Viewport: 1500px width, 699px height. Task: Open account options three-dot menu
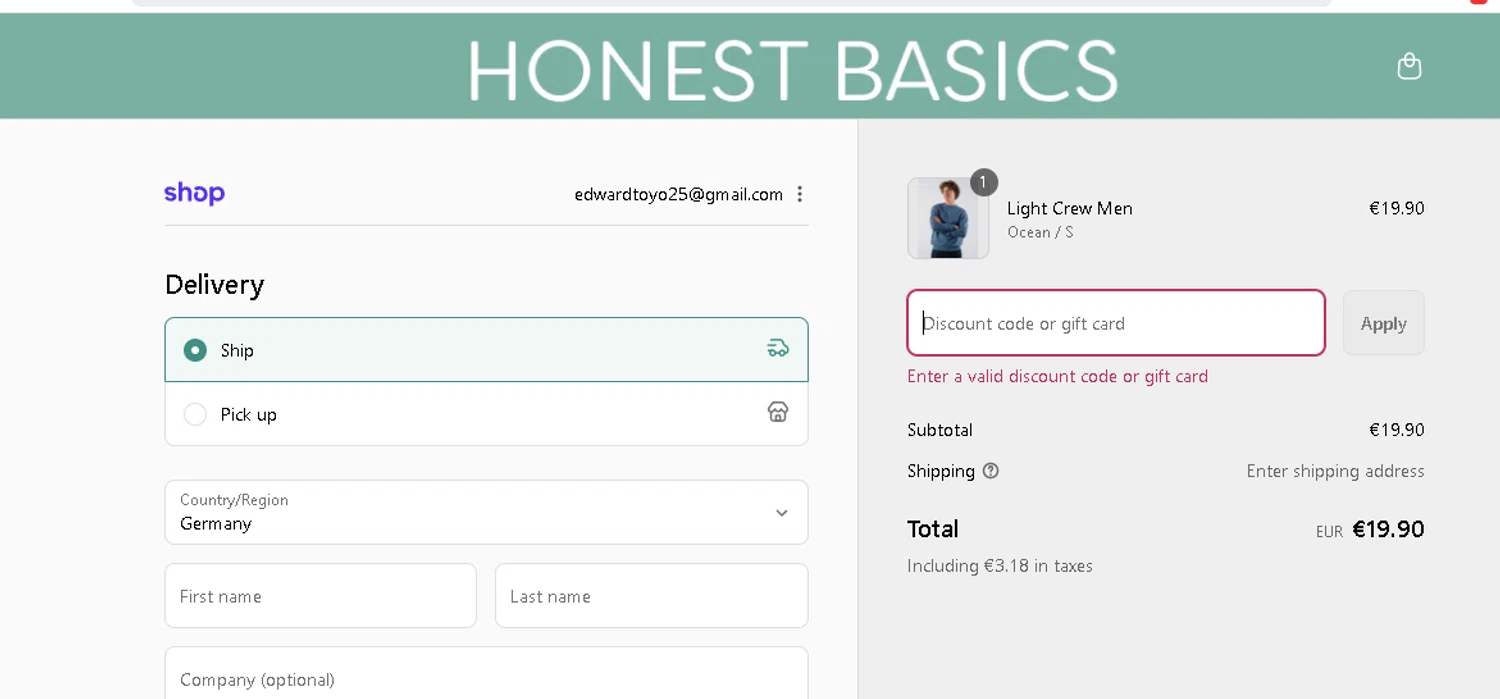799,194
